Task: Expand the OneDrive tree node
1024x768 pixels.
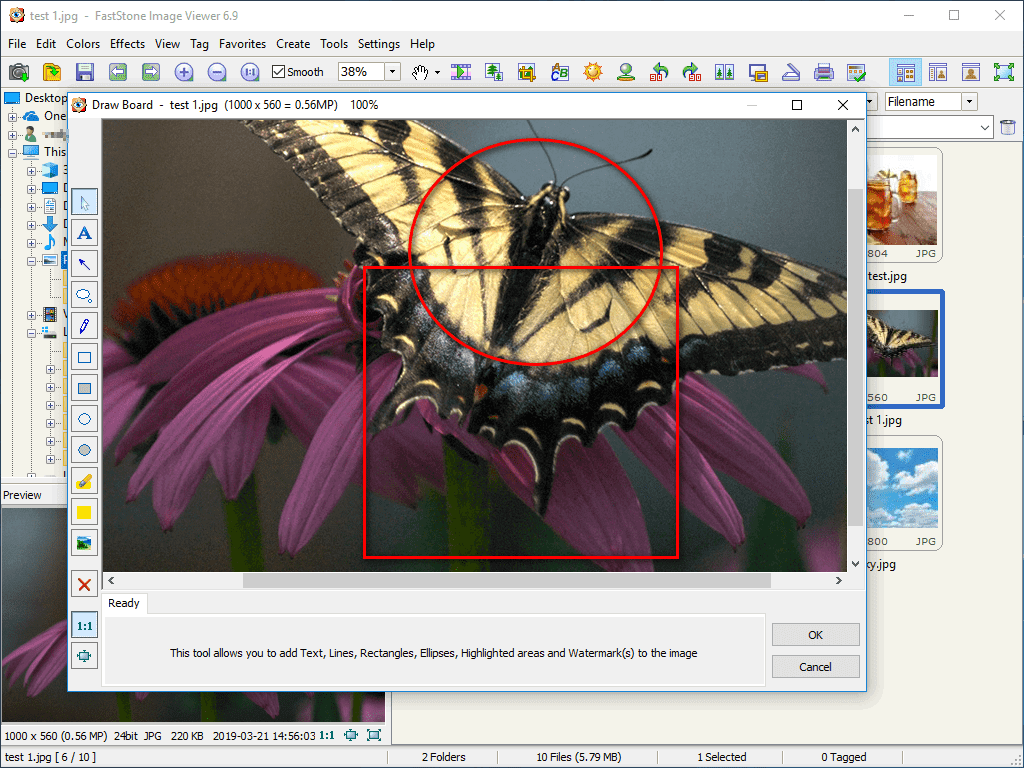Action: click(x=12, y=117)
